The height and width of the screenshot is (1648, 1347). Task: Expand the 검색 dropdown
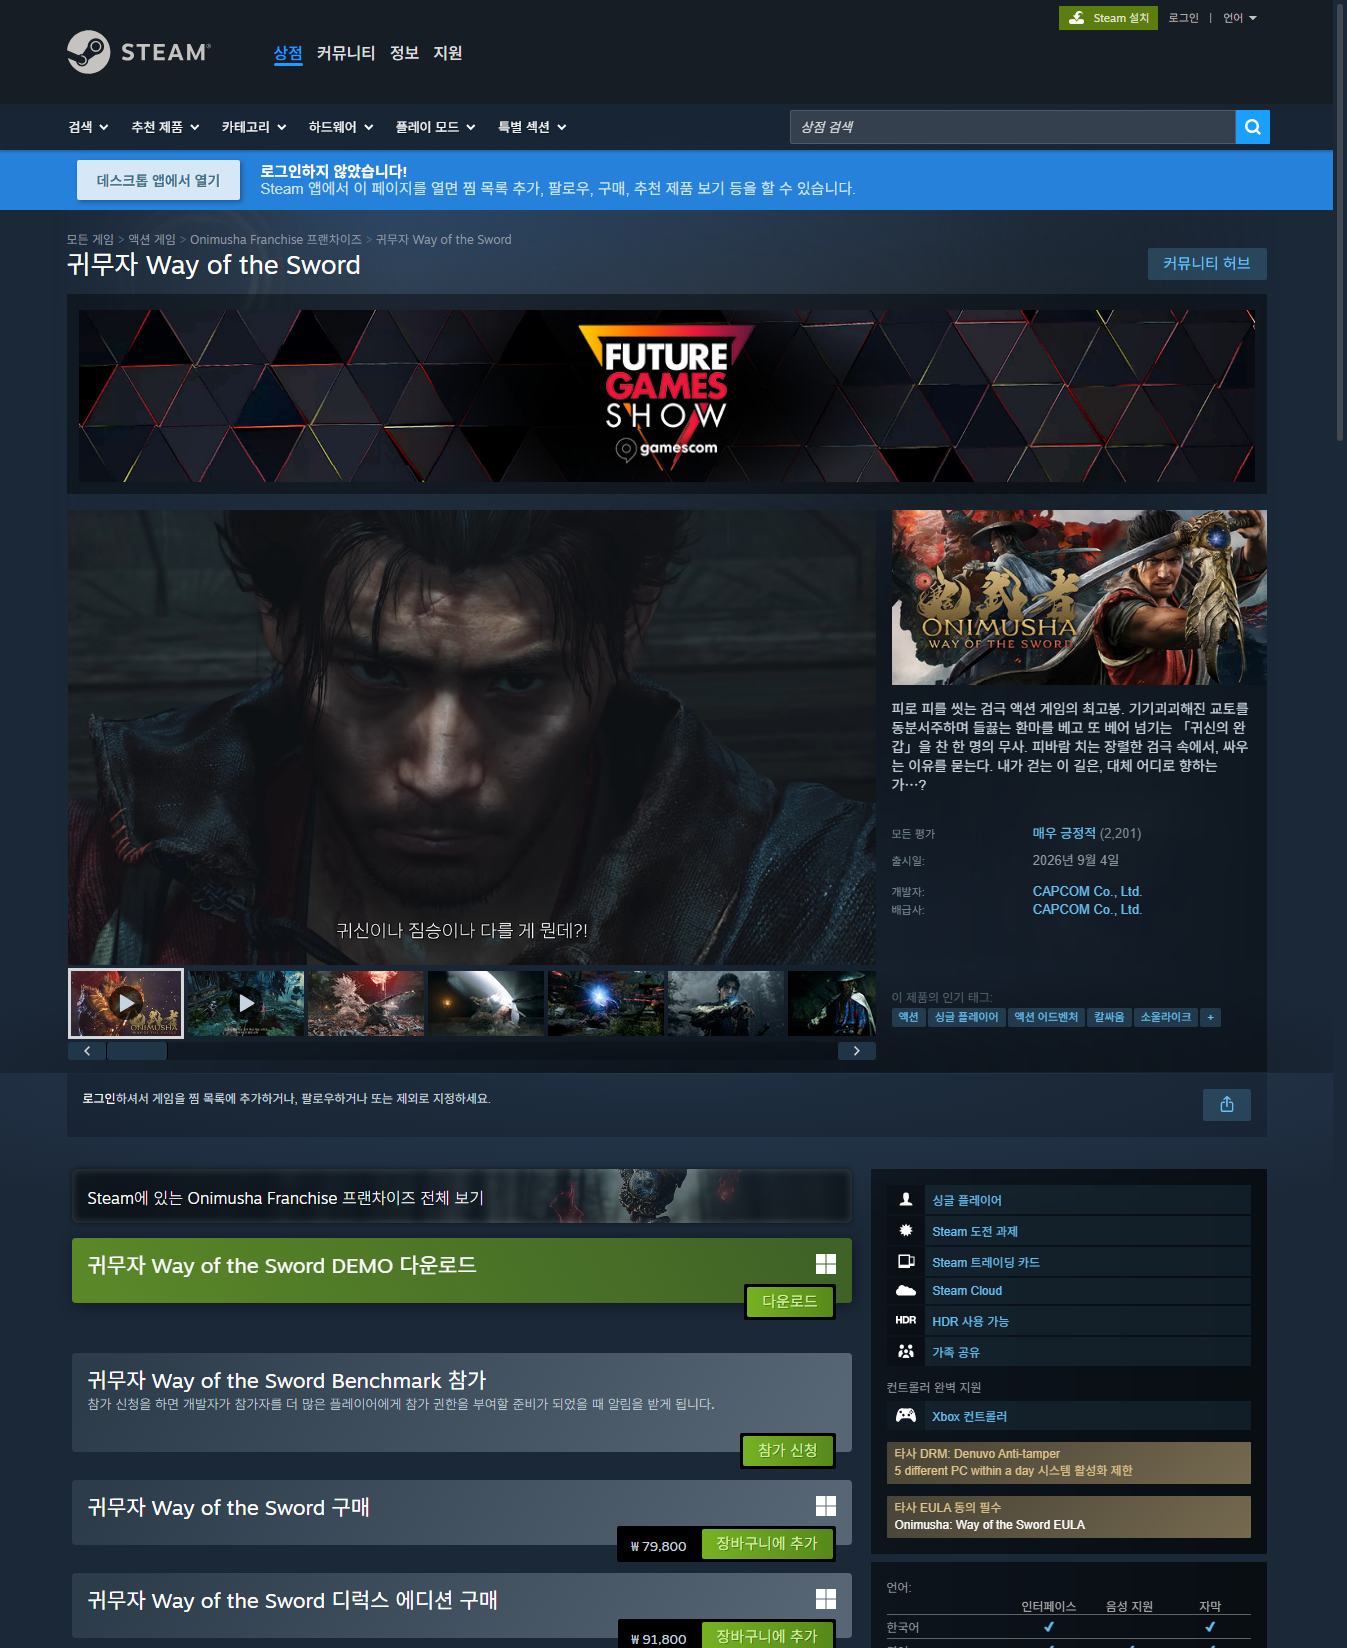[x=88, y=127]
